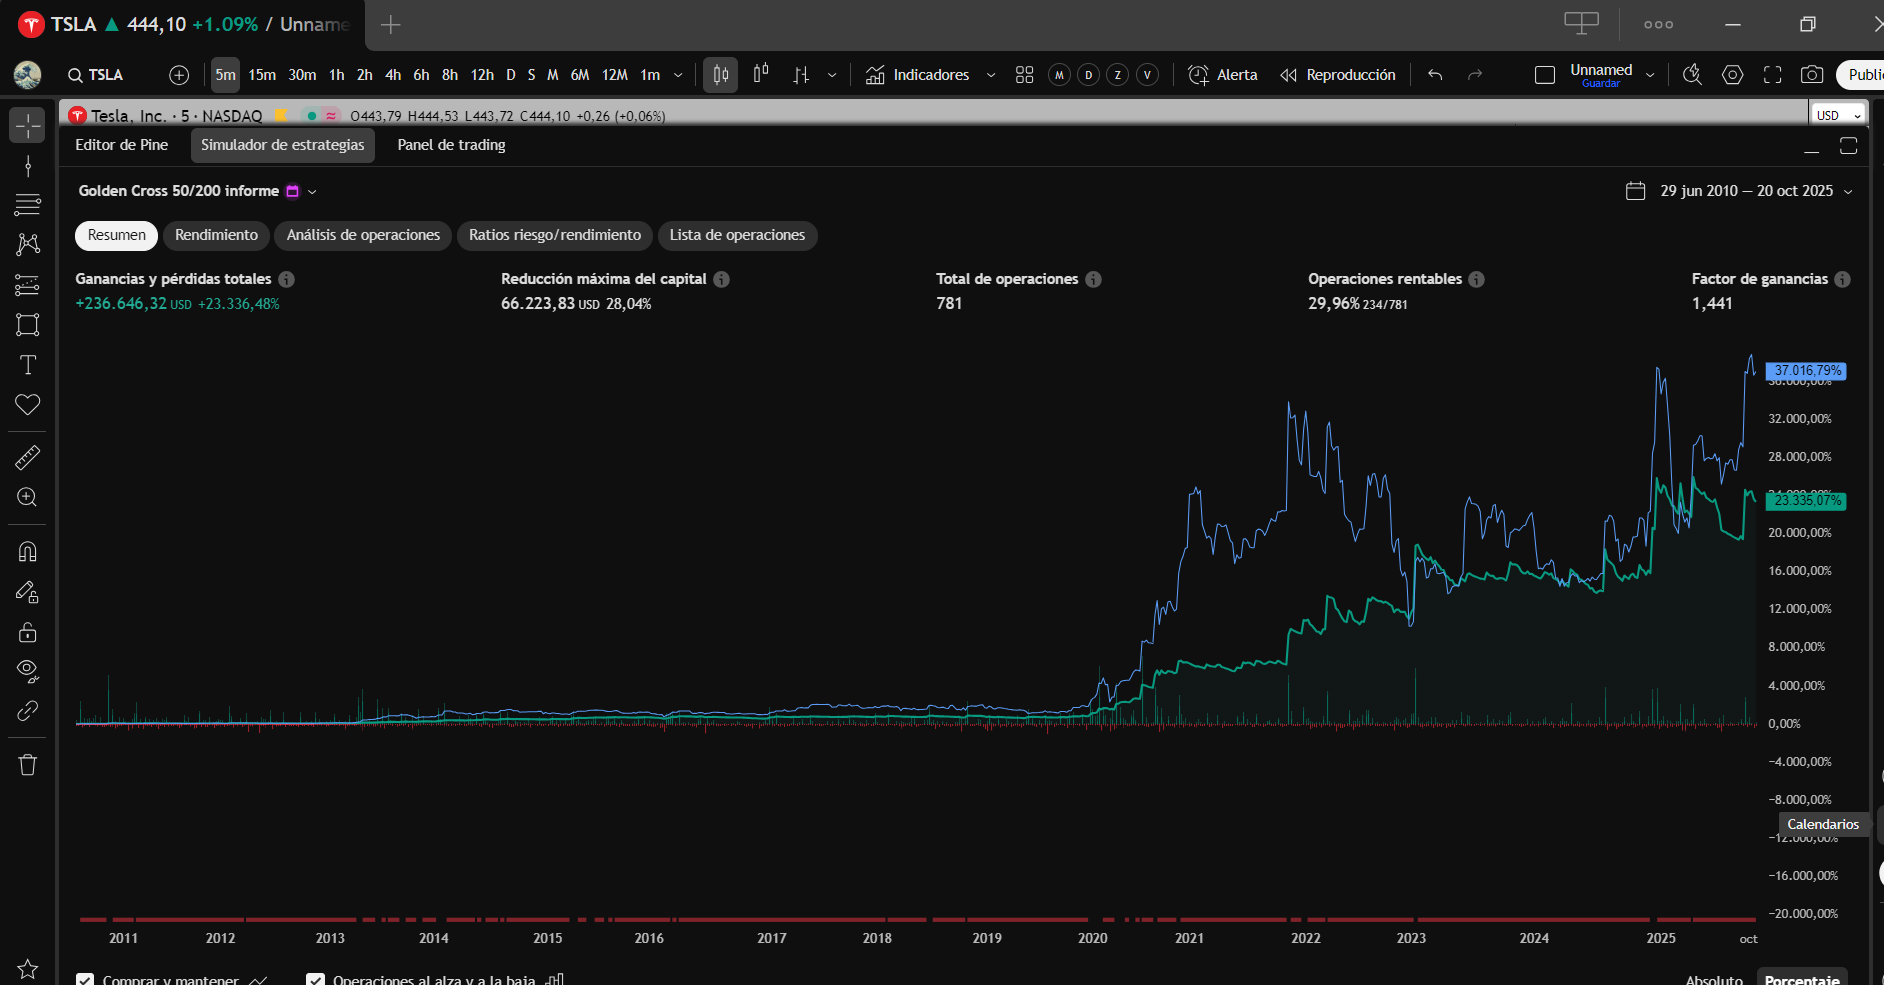Uncheck the Comprar y mantener checkbox
Image resolution: width=1884 pixels, height=985 pixels.
point(86,979)
